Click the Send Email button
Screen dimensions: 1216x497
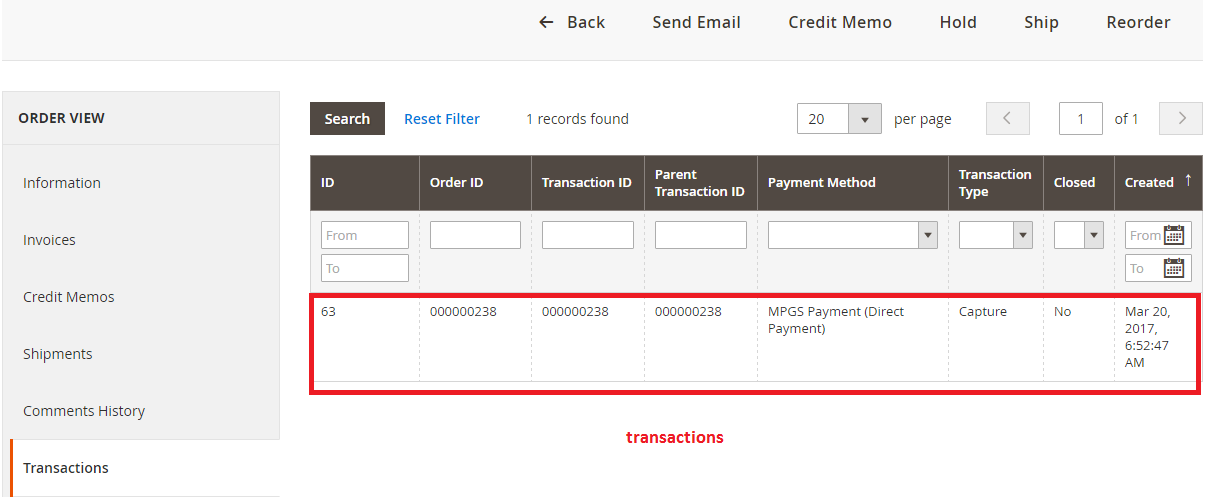click(x=697, y=22)
